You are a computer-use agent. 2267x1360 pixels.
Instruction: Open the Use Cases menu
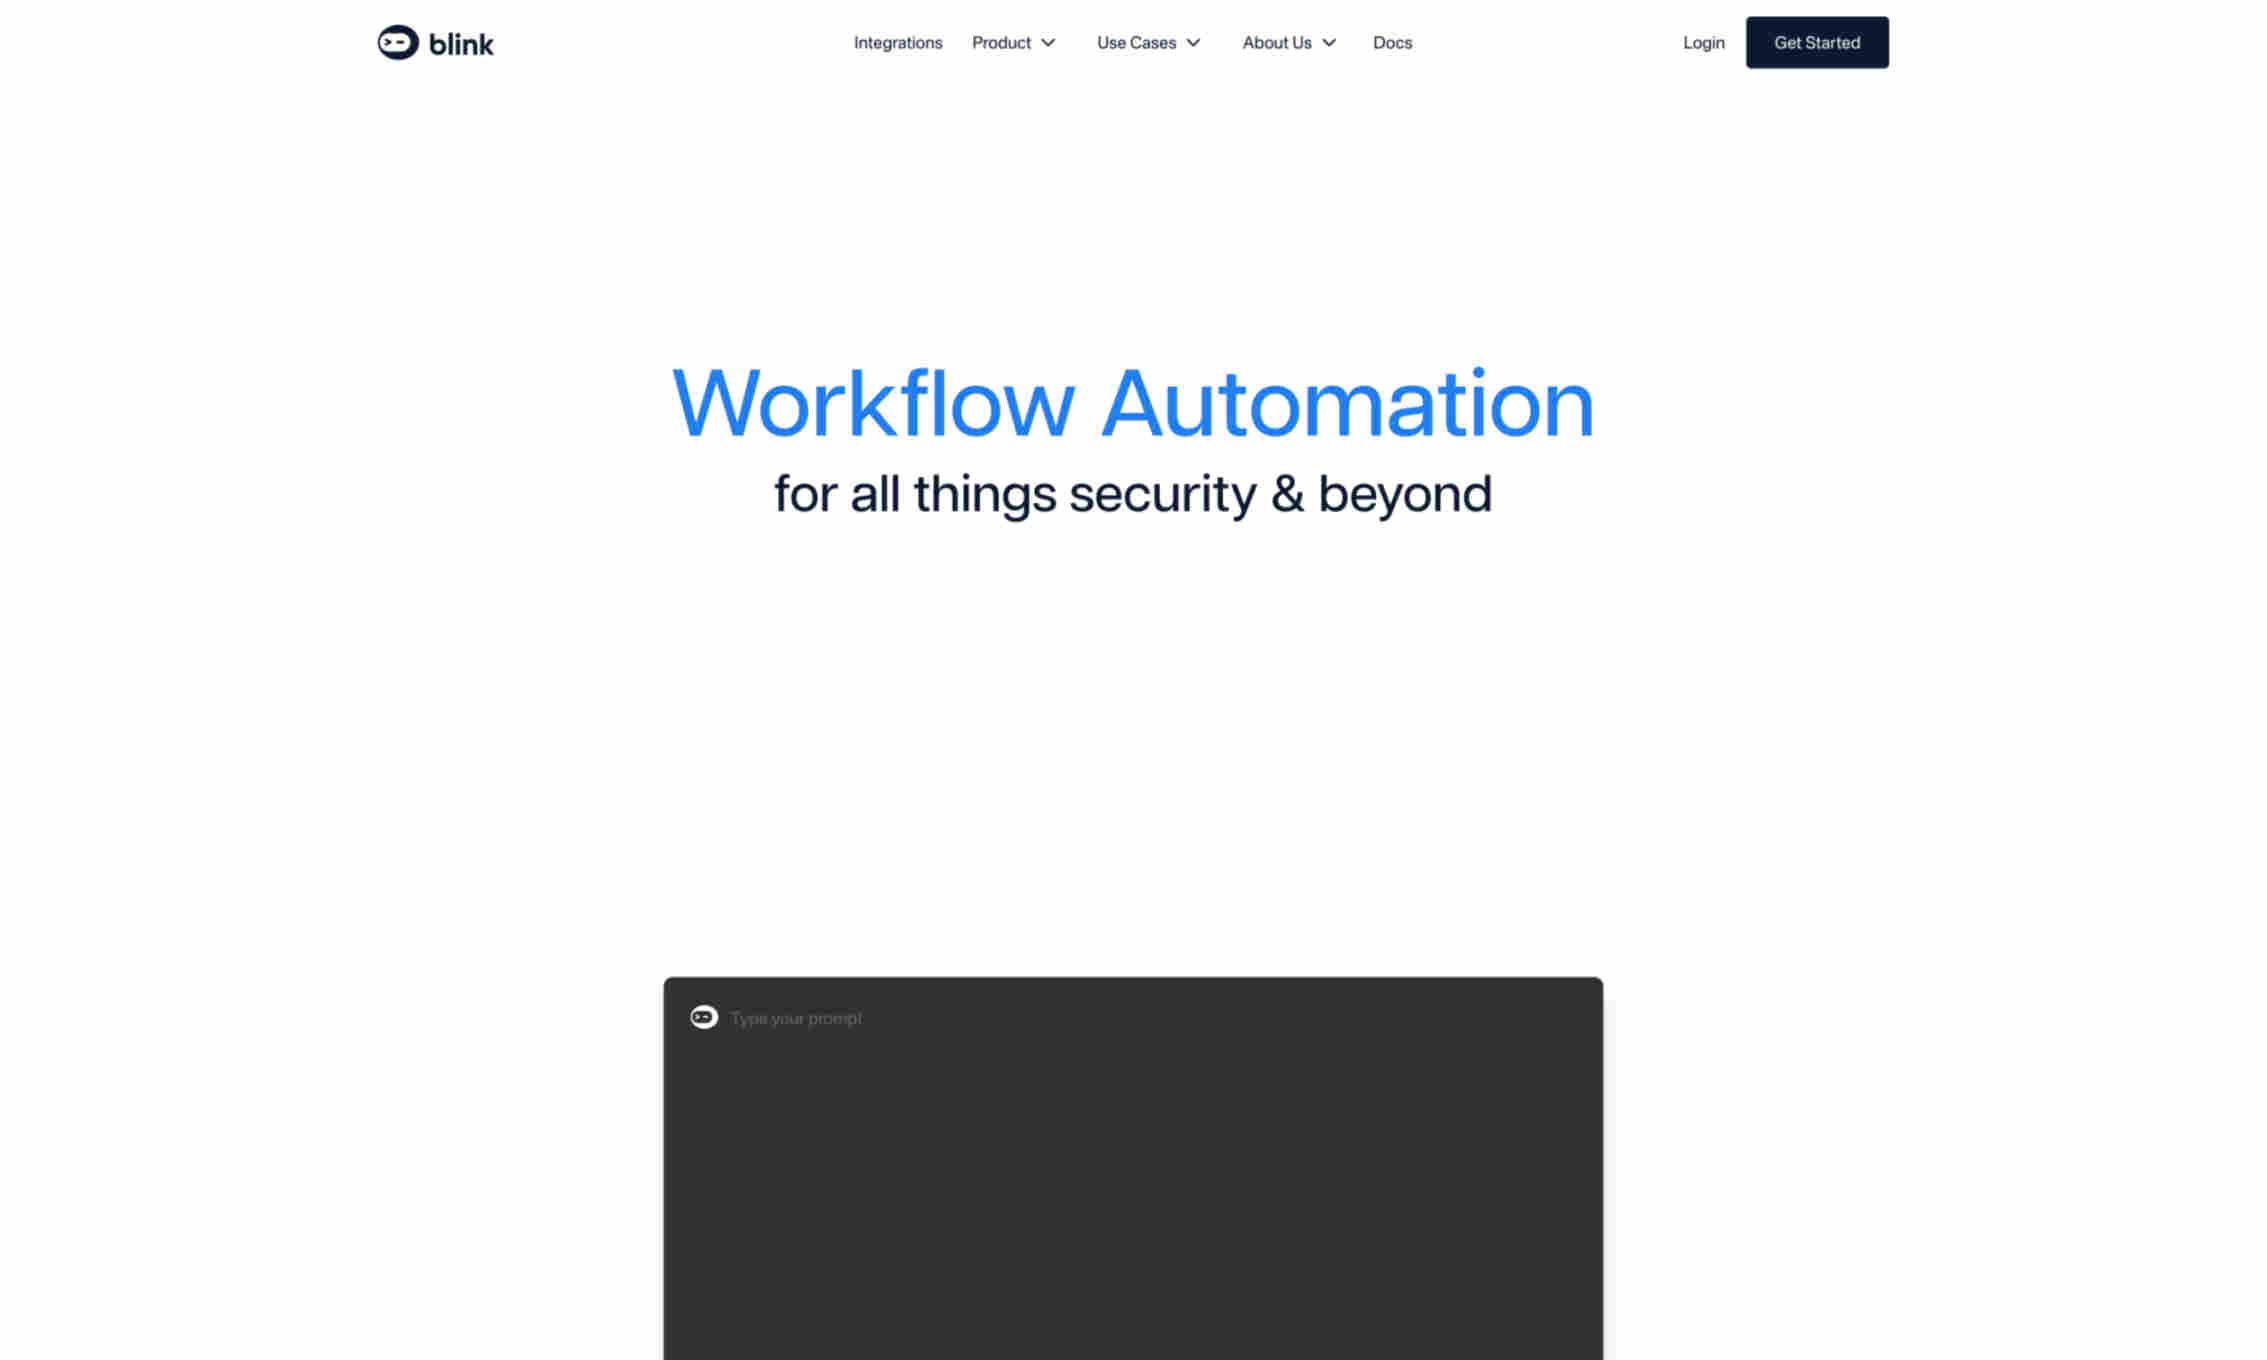[x=1136, y=42]
